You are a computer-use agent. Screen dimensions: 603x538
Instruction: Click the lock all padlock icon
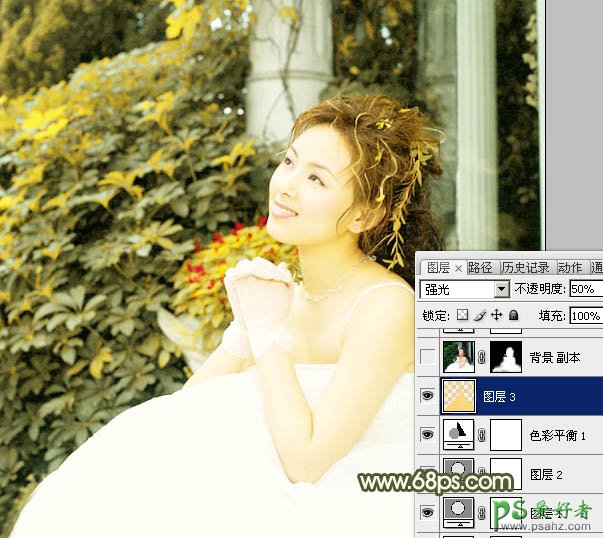pyautogui.click(x=512, y=316)
